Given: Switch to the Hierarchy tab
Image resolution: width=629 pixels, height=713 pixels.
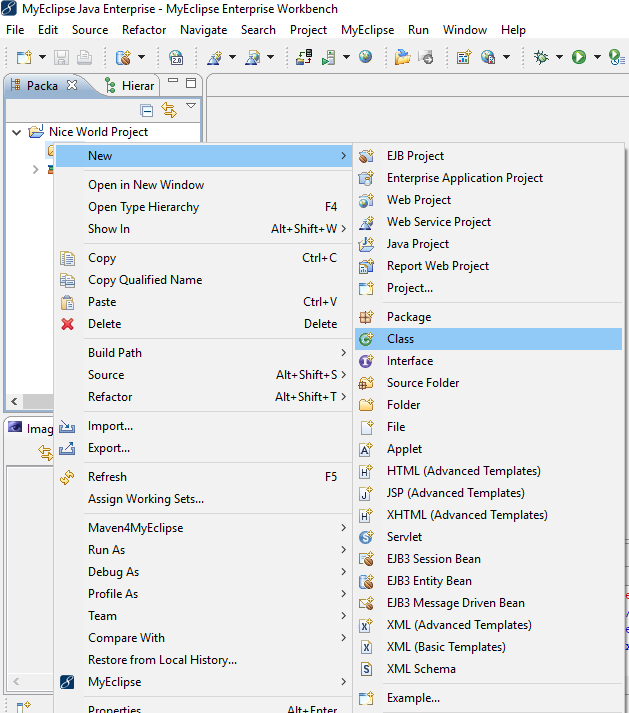Looking at the screenshot, I should 130,85.
